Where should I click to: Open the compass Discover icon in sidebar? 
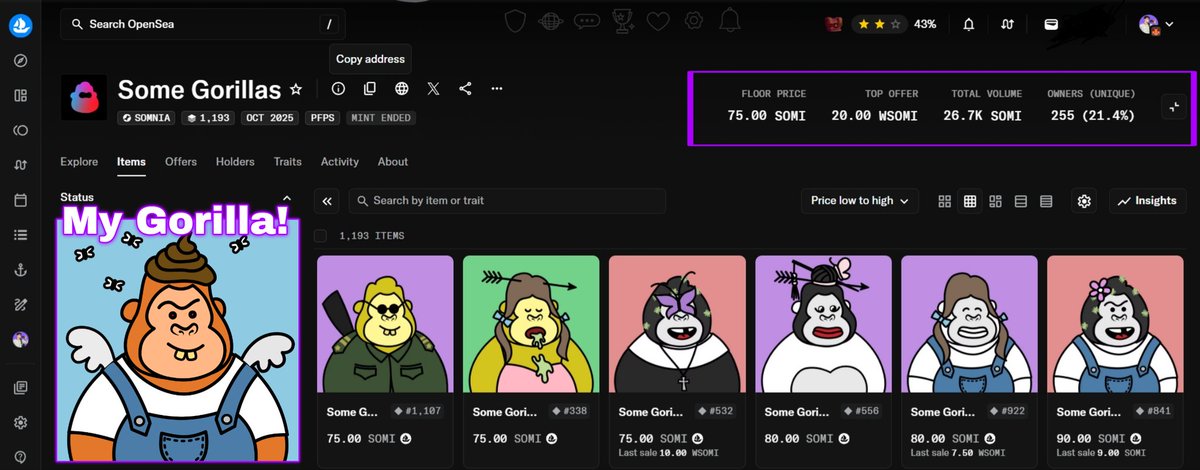[20, 61]
